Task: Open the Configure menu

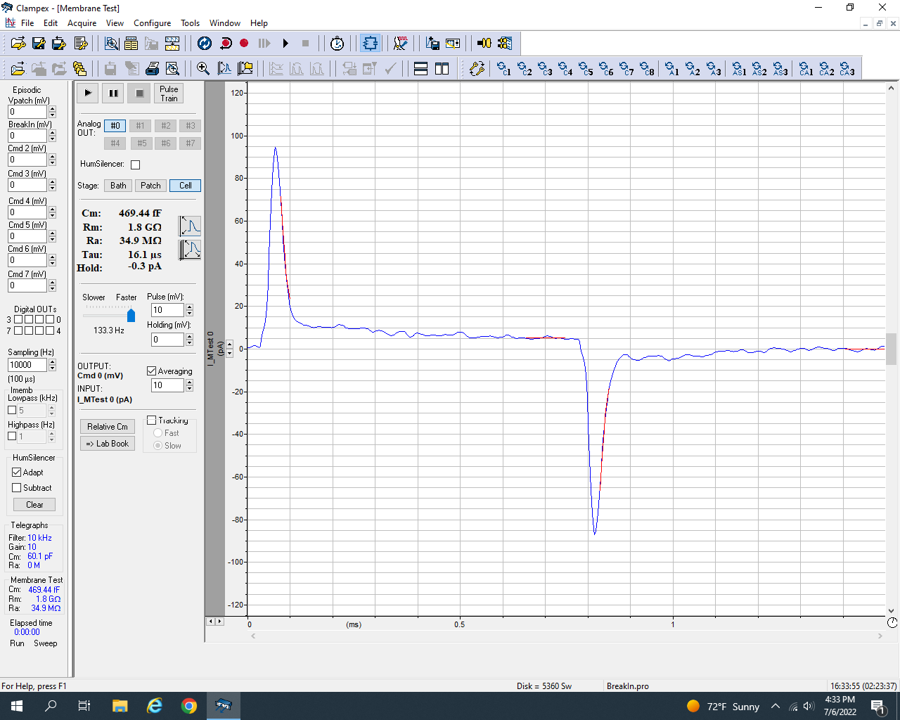Action: (152, 23)
